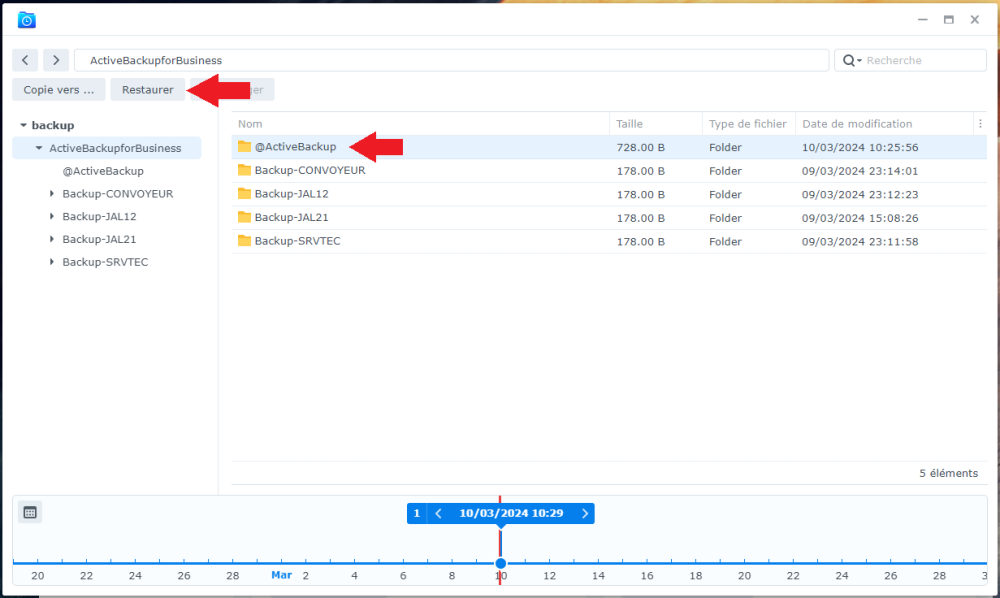Viewport: 1000px width, 598px height.
Task: Click the @ActiveBackup folder icon in list
Action: coord(244,147)
